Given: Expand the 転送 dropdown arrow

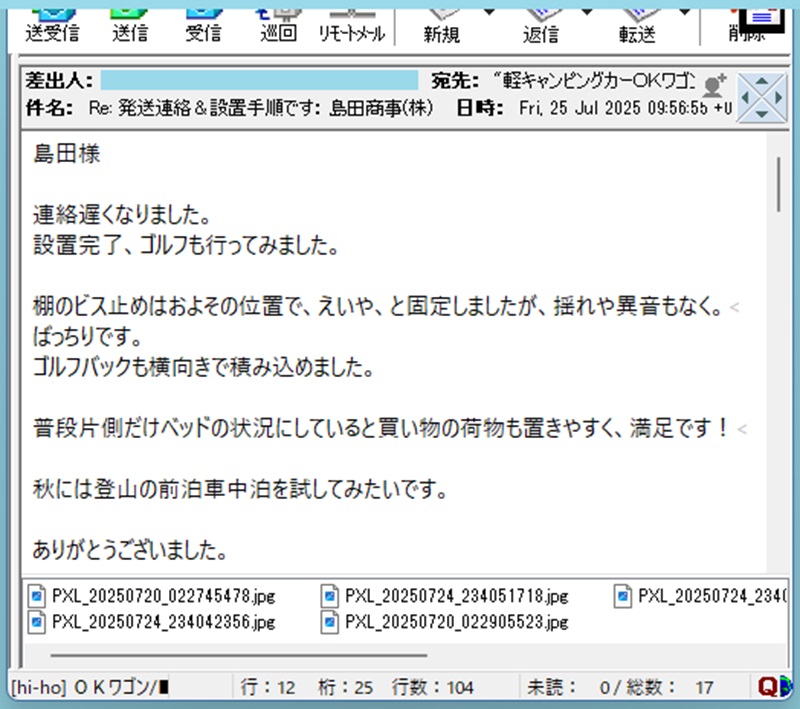Looking at the screenshot, I should tap(685, 12).
